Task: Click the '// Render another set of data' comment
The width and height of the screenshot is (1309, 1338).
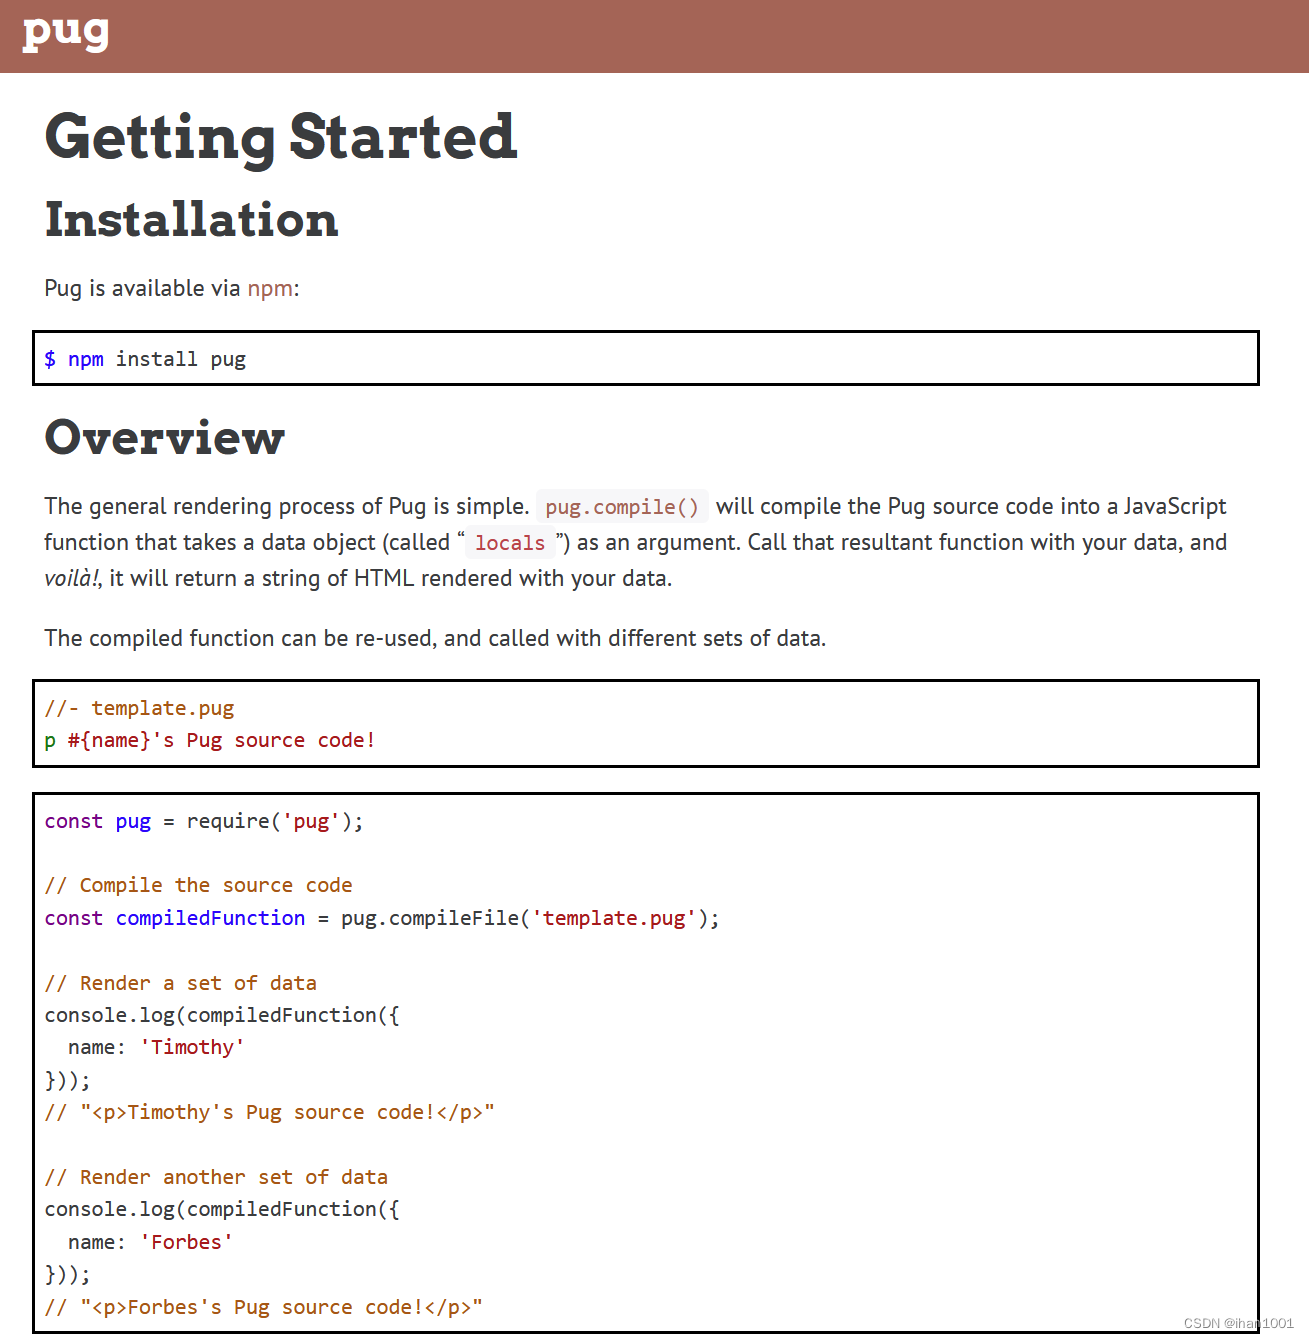Action: tap(216, 1177)
